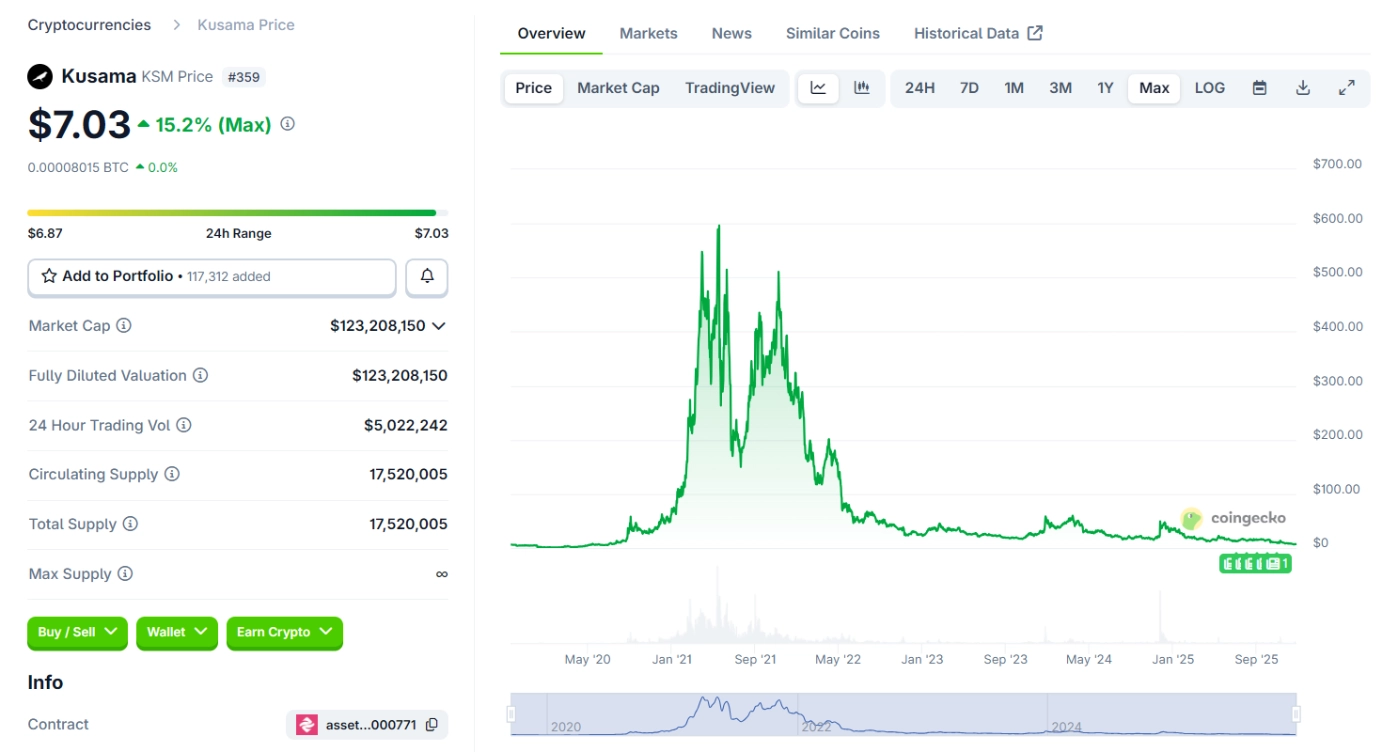
Task: Click Market Cap info icon
Action: pyautogui.click(x=124, y=326)
